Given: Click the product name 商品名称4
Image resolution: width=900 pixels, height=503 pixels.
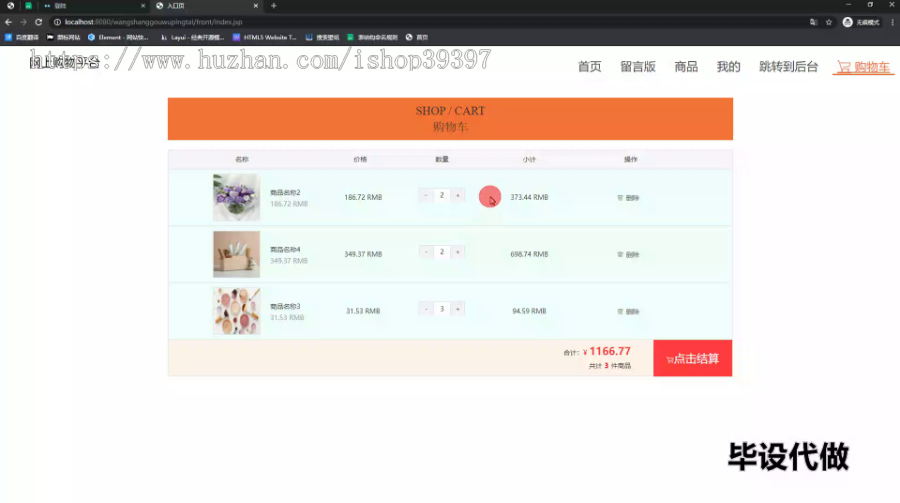Looking at the screenshot, I should point(285,249).
